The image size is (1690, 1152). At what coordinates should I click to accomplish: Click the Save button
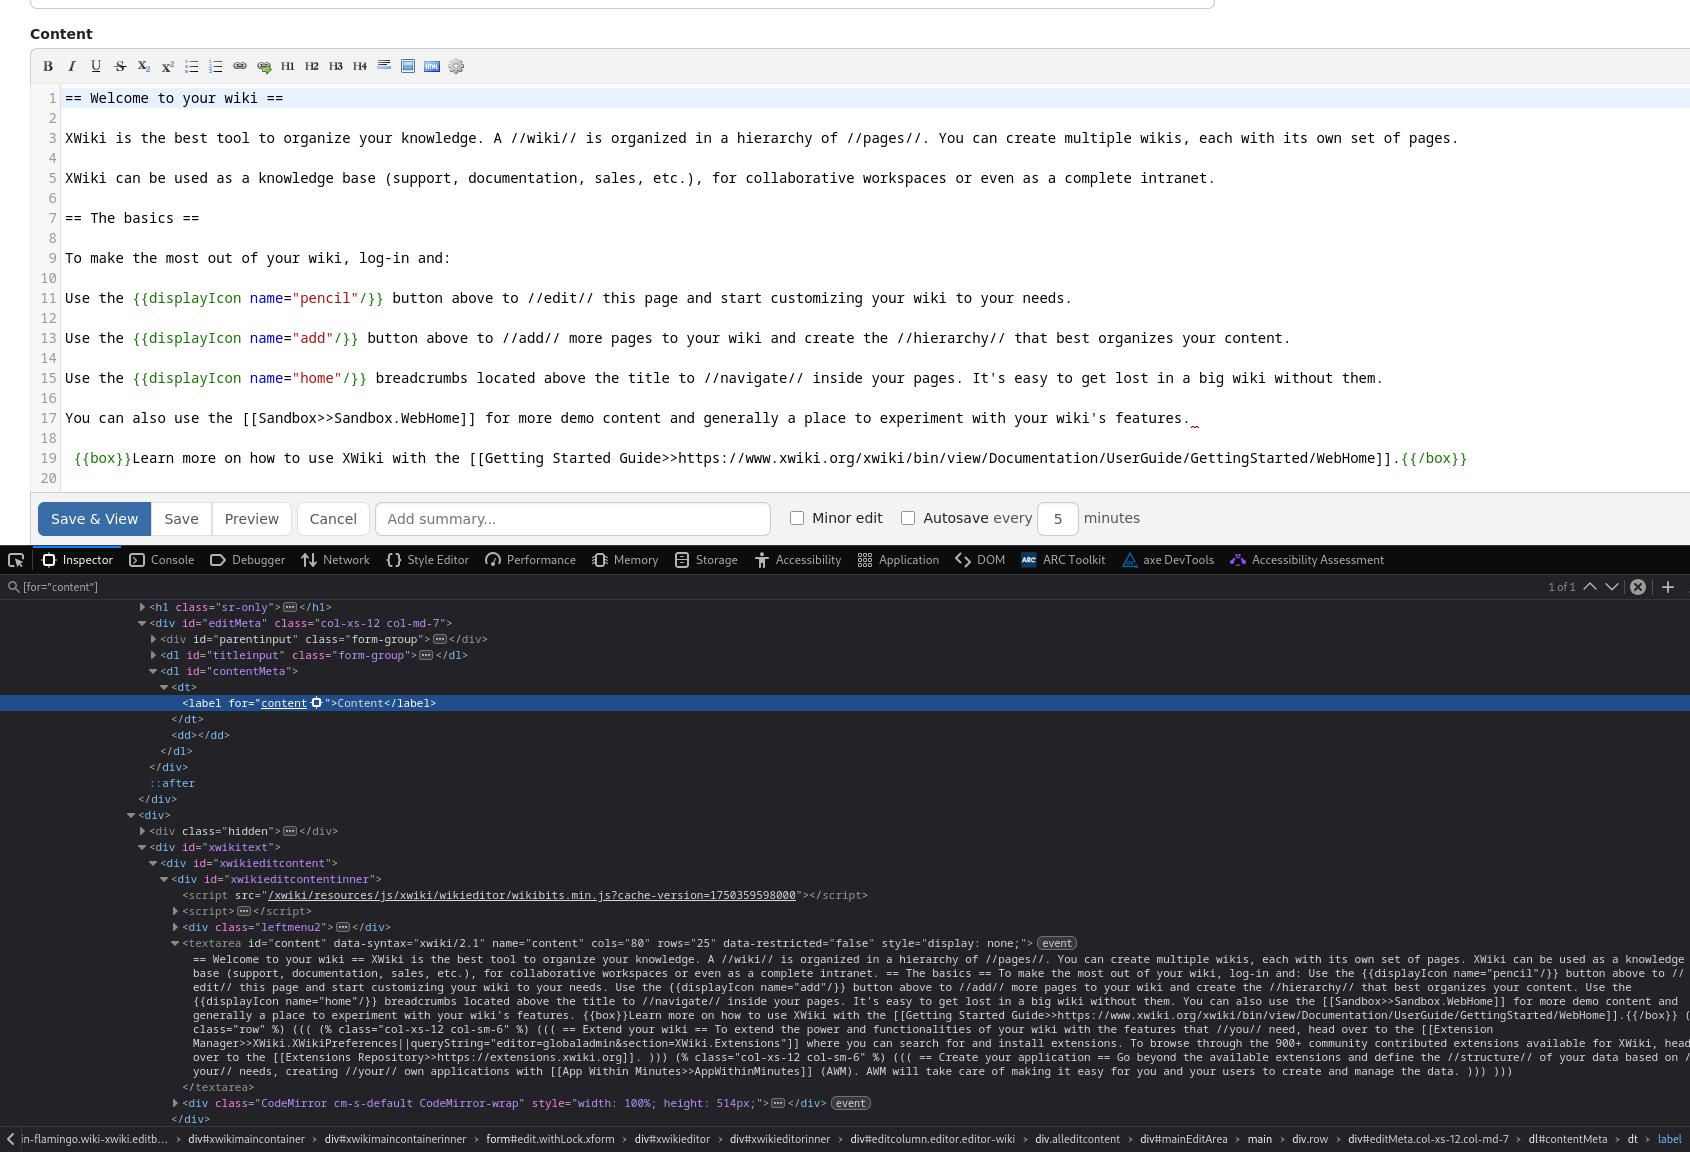[181, 519]
